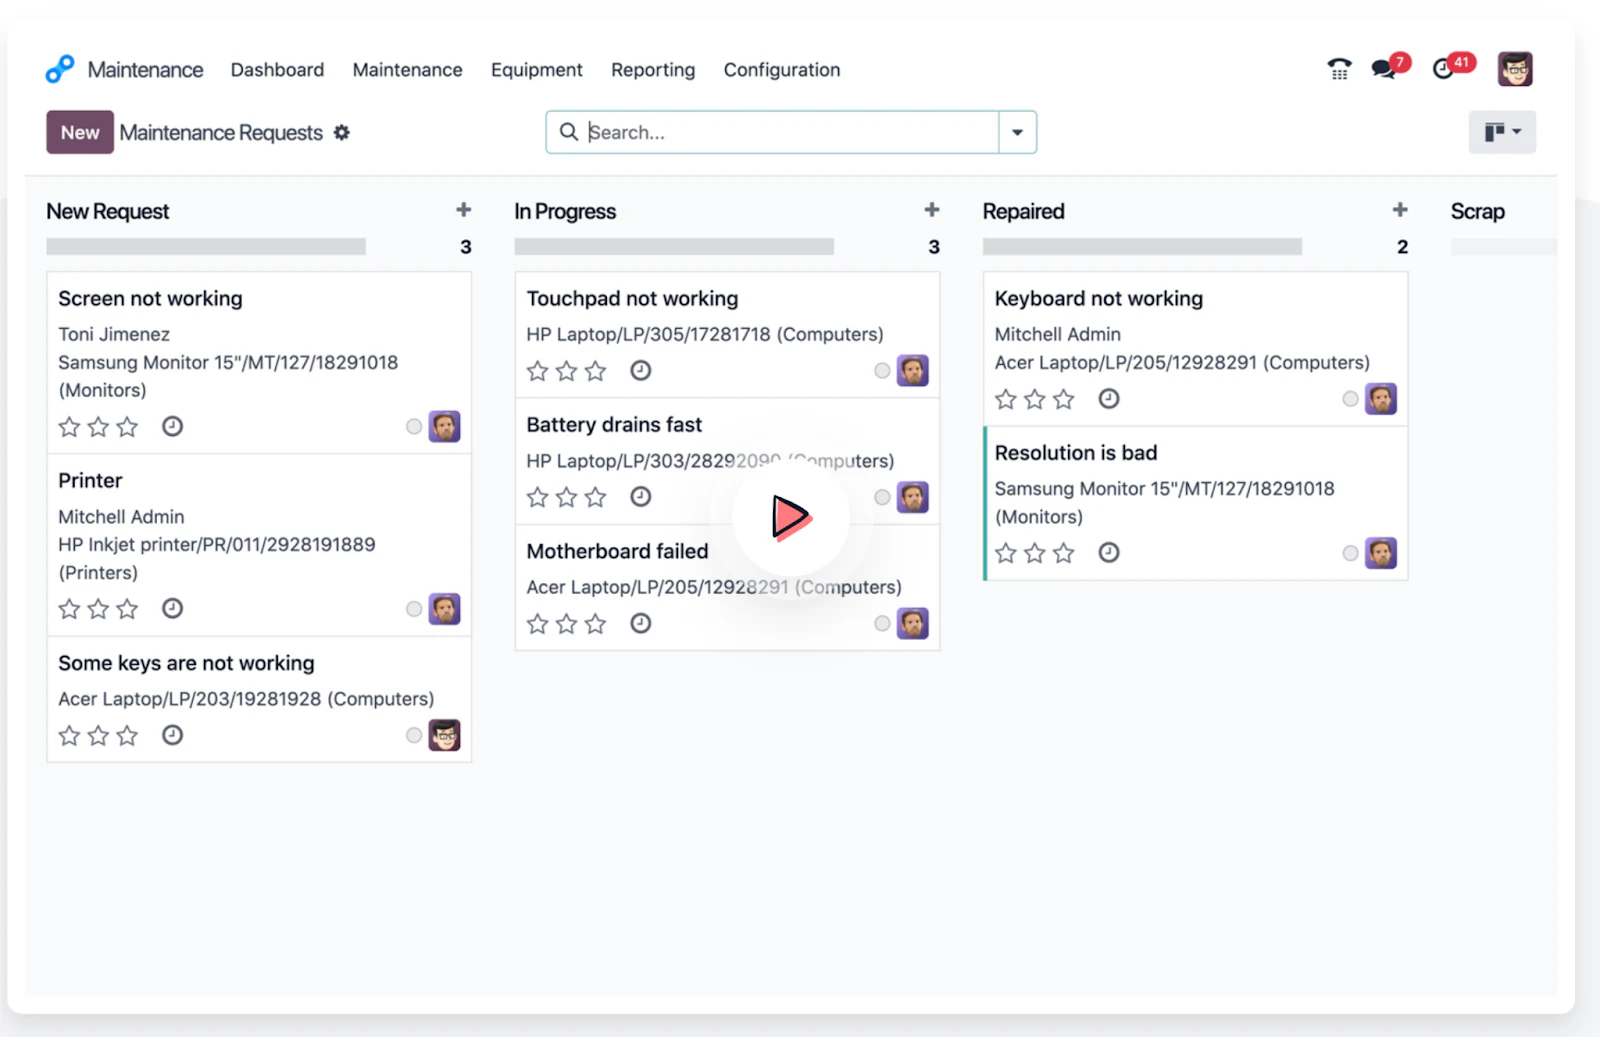Open the Resolution is bad request title
The image size is (1600, 1037).
point(1076,453)
